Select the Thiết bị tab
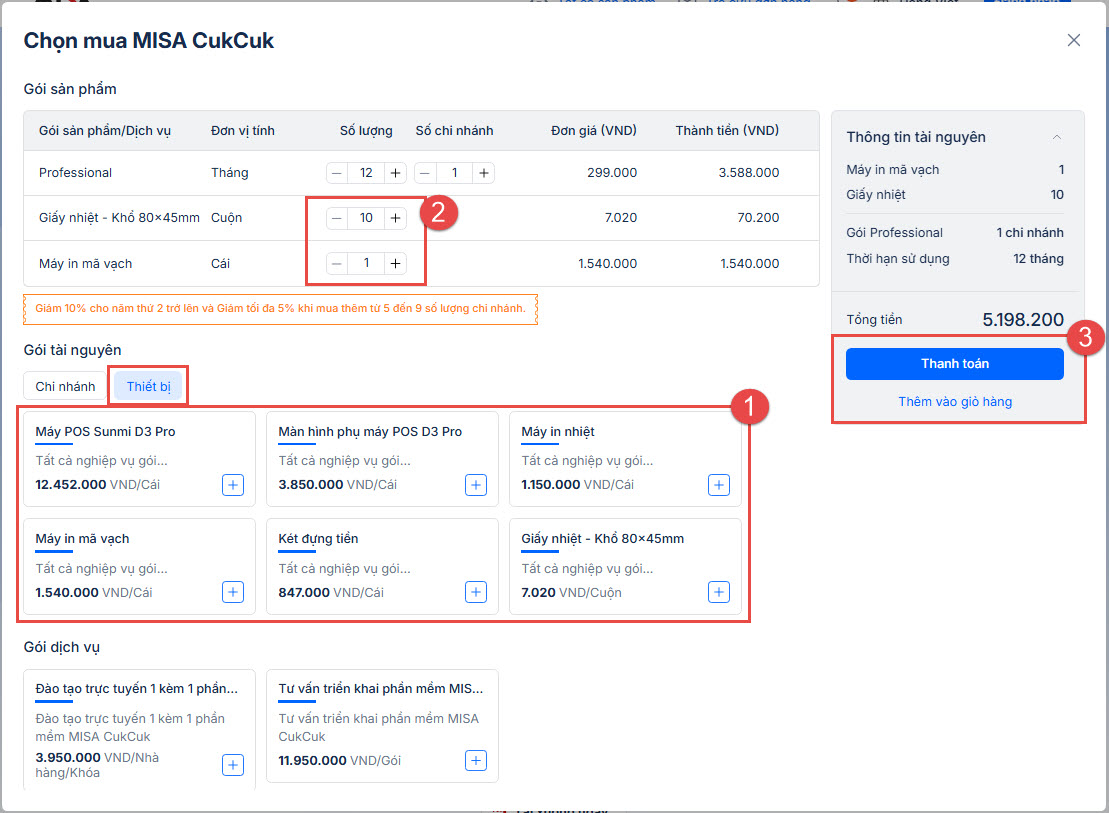The width and height of the screenshot is (1109, 813). click(x=148, y=387)
